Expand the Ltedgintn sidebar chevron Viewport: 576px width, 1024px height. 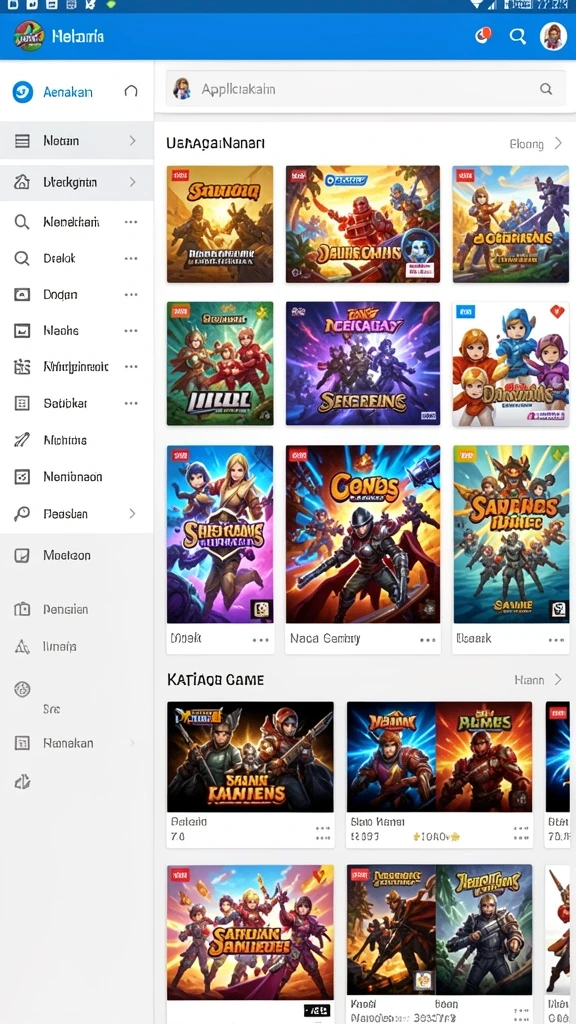tap(133, 182)
